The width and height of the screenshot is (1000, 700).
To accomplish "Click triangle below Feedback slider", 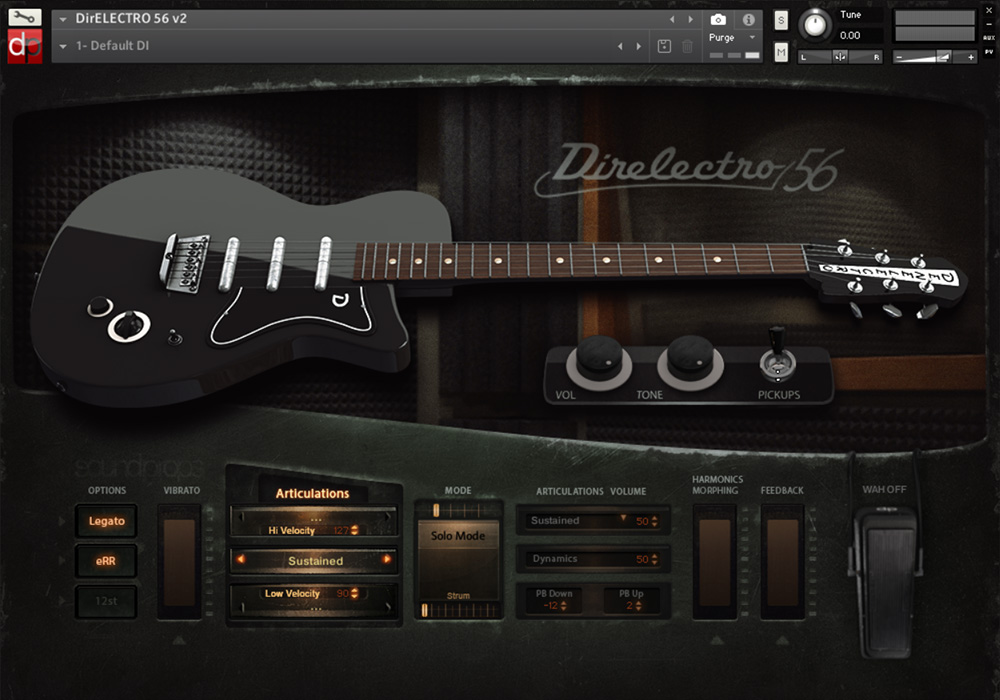I will click(783, 639).
